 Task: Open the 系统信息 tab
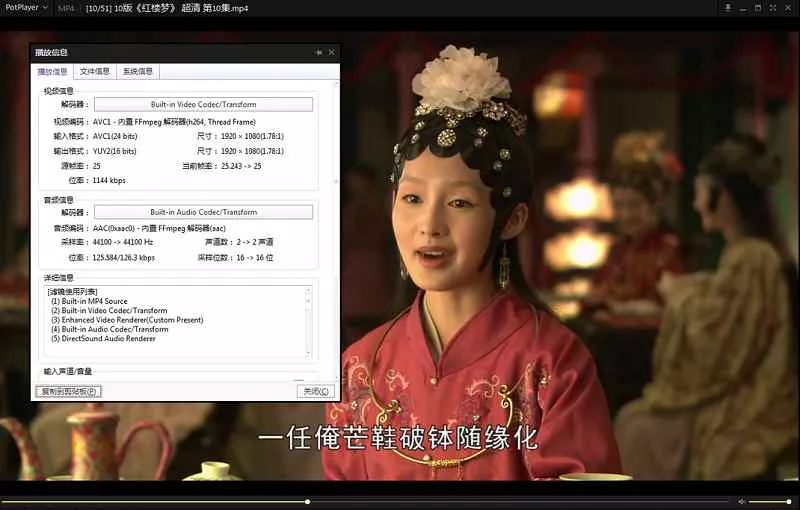138,72
